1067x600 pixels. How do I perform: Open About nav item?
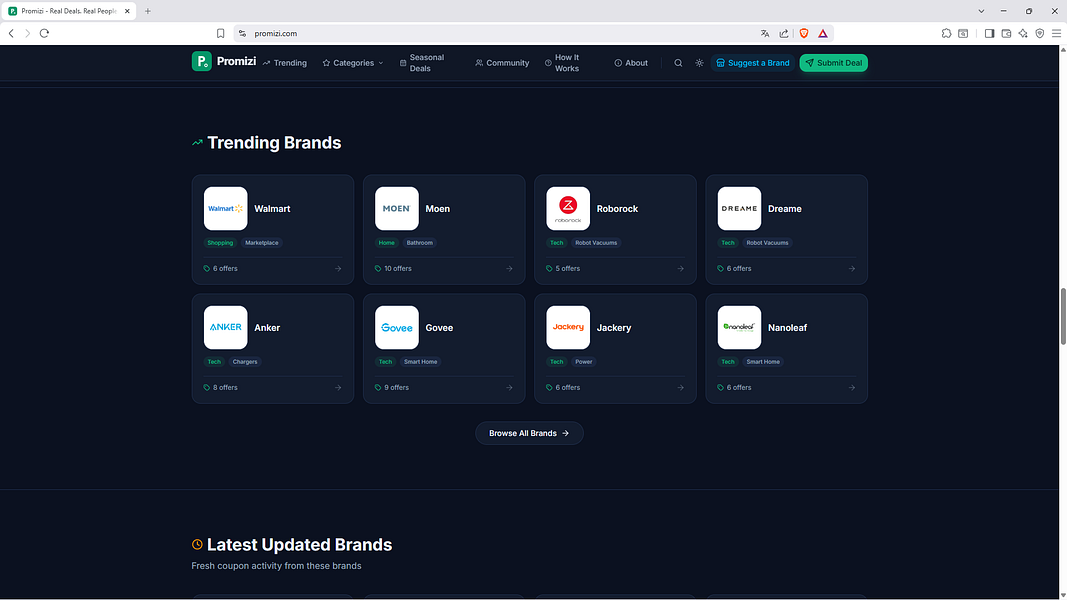coord(631,63)
